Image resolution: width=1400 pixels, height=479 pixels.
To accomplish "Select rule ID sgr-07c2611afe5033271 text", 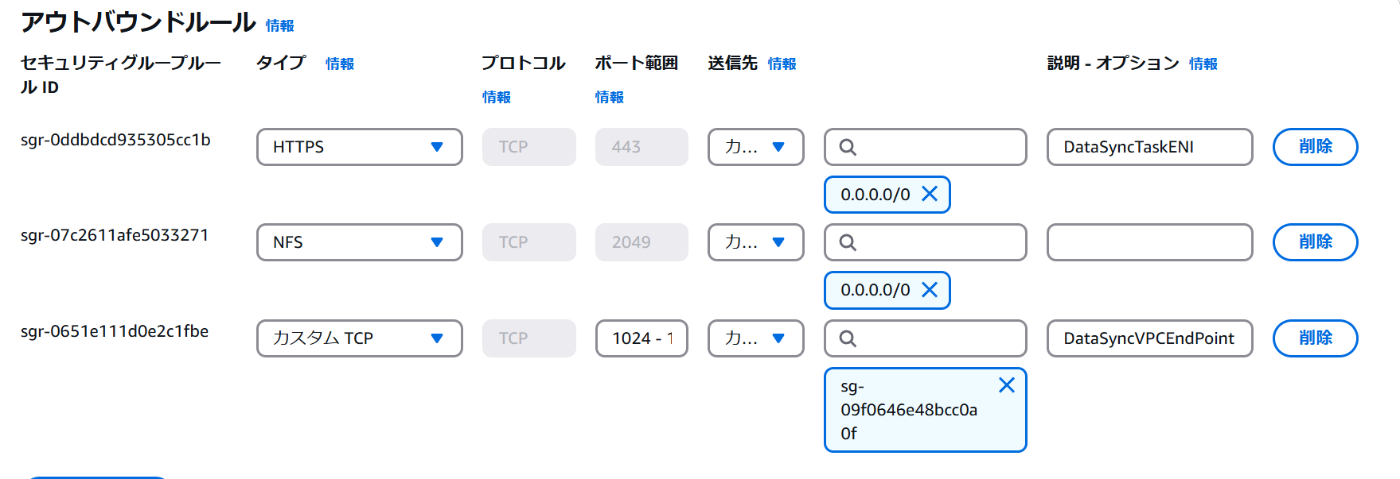I will point(114,234).
